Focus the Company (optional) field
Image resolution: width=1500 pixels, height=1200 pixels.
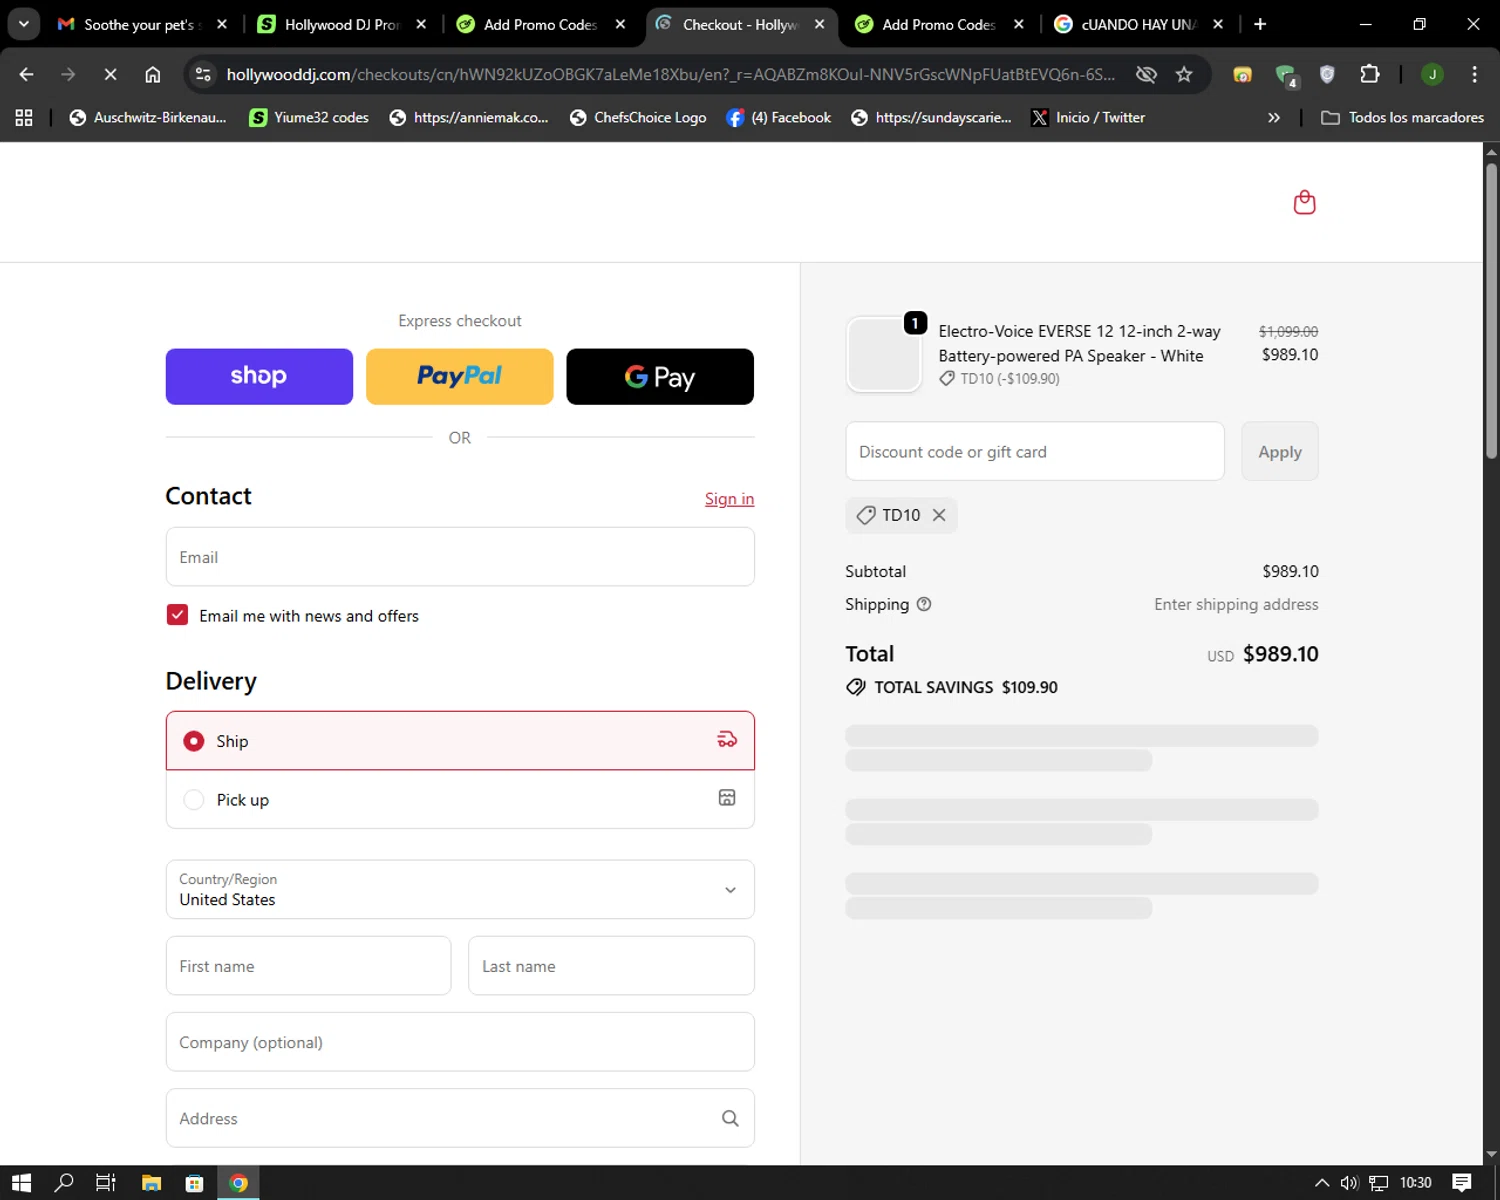click(460, 1042)
